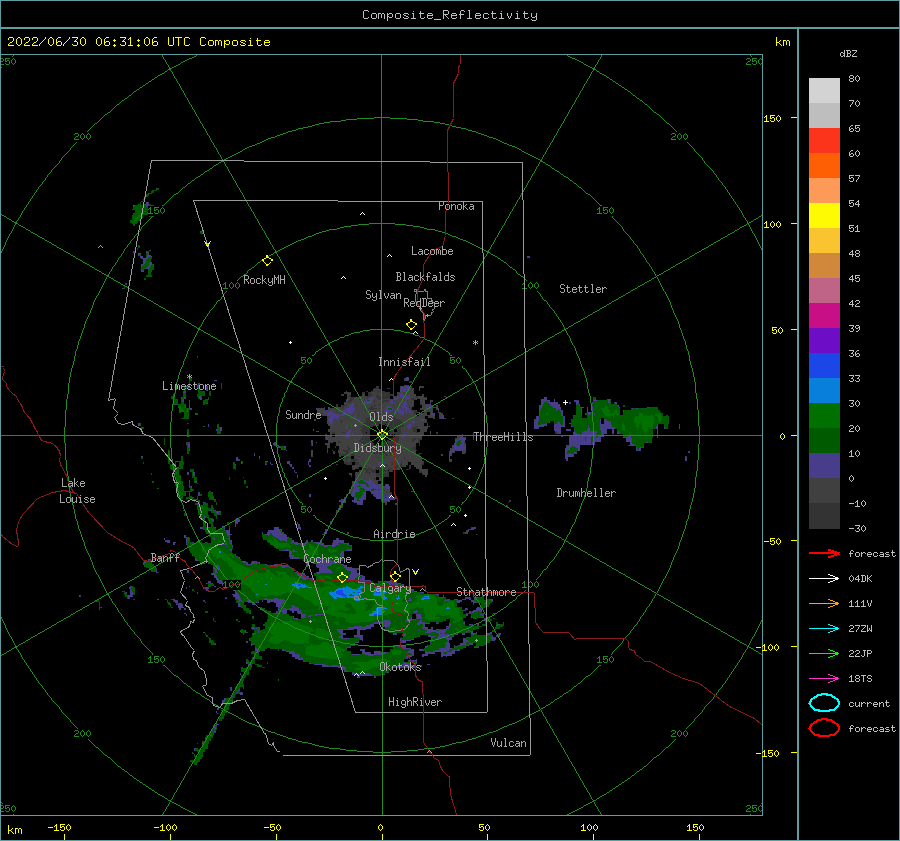This screenshot has width=900, height=841.
Task: Click the Ponoka city label
Action: coord(456,206)
